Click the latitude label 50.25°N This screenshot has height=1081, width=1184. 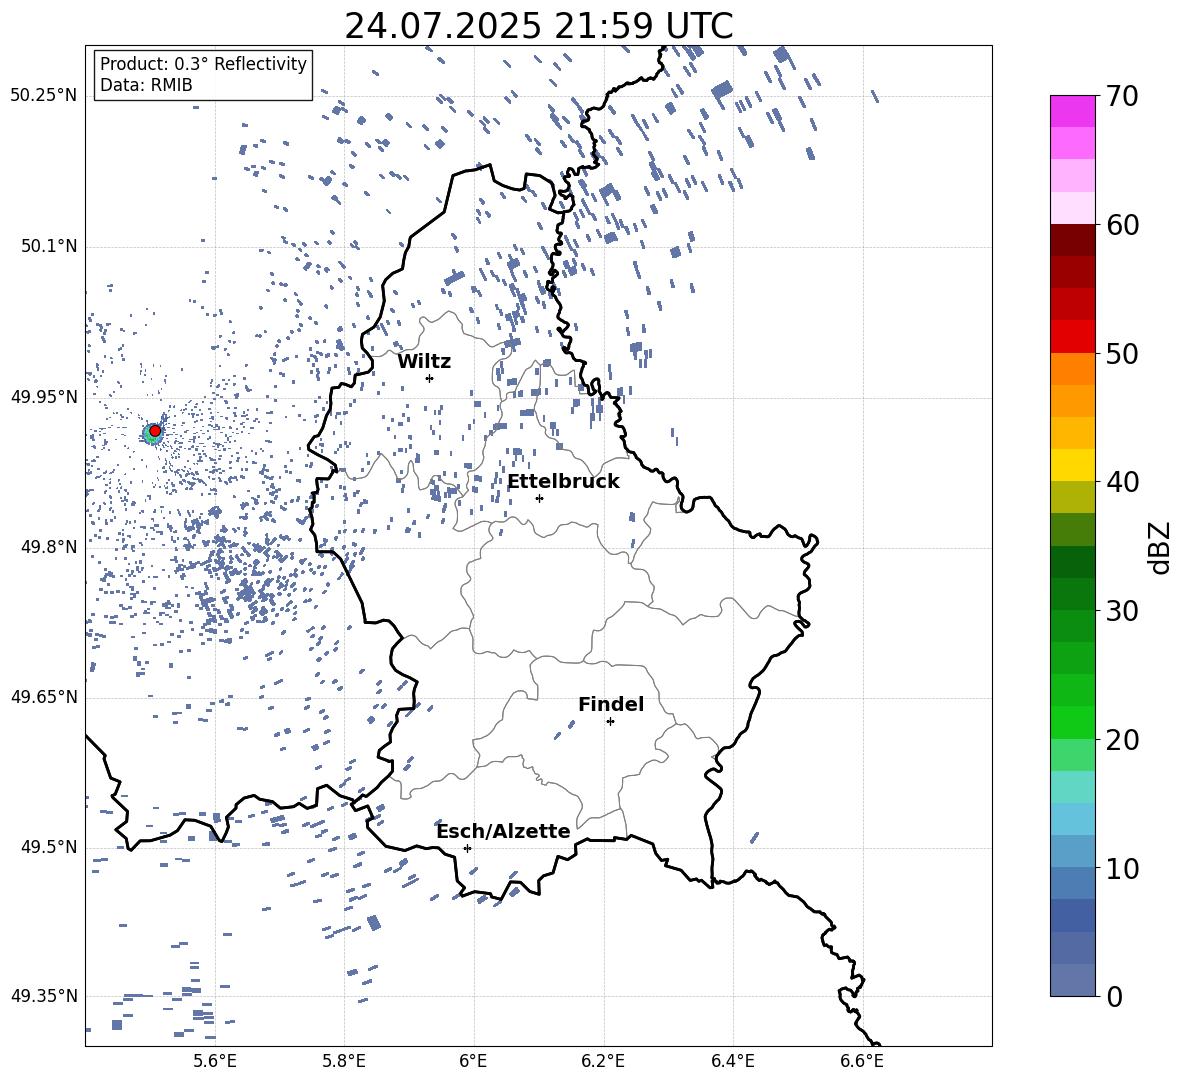point(44,96)
